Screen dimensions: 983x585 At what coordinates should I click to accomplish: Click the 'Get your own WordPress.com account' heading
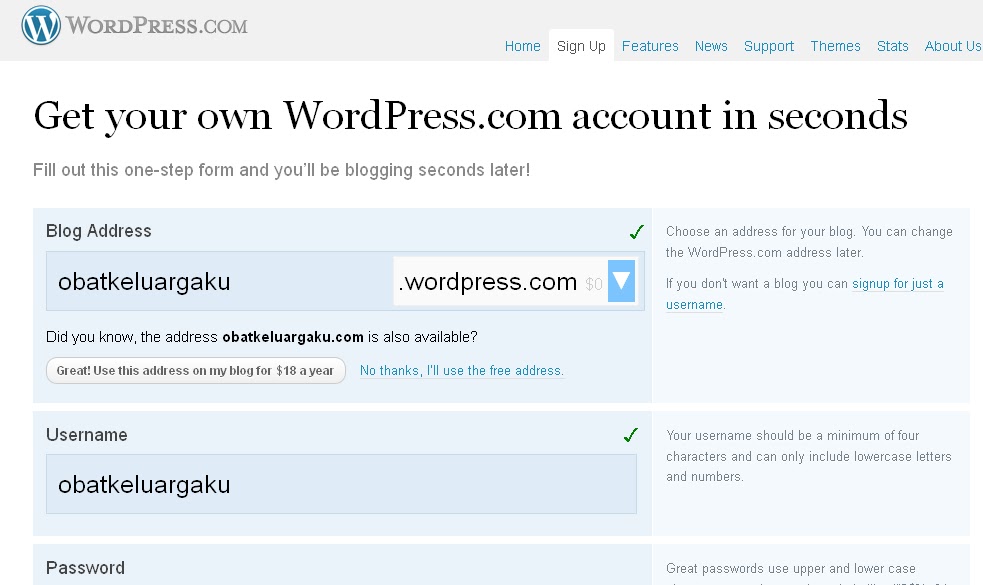tap(470, 117)
